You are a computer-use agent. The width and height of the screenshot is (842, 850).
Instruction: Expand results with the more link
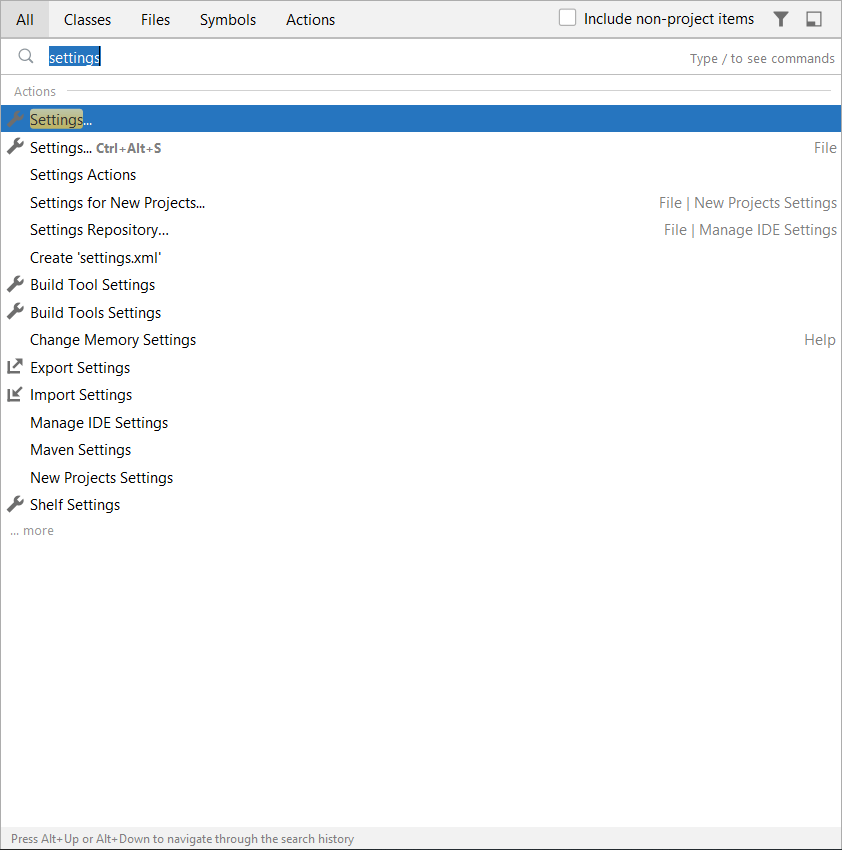(32, 531)
